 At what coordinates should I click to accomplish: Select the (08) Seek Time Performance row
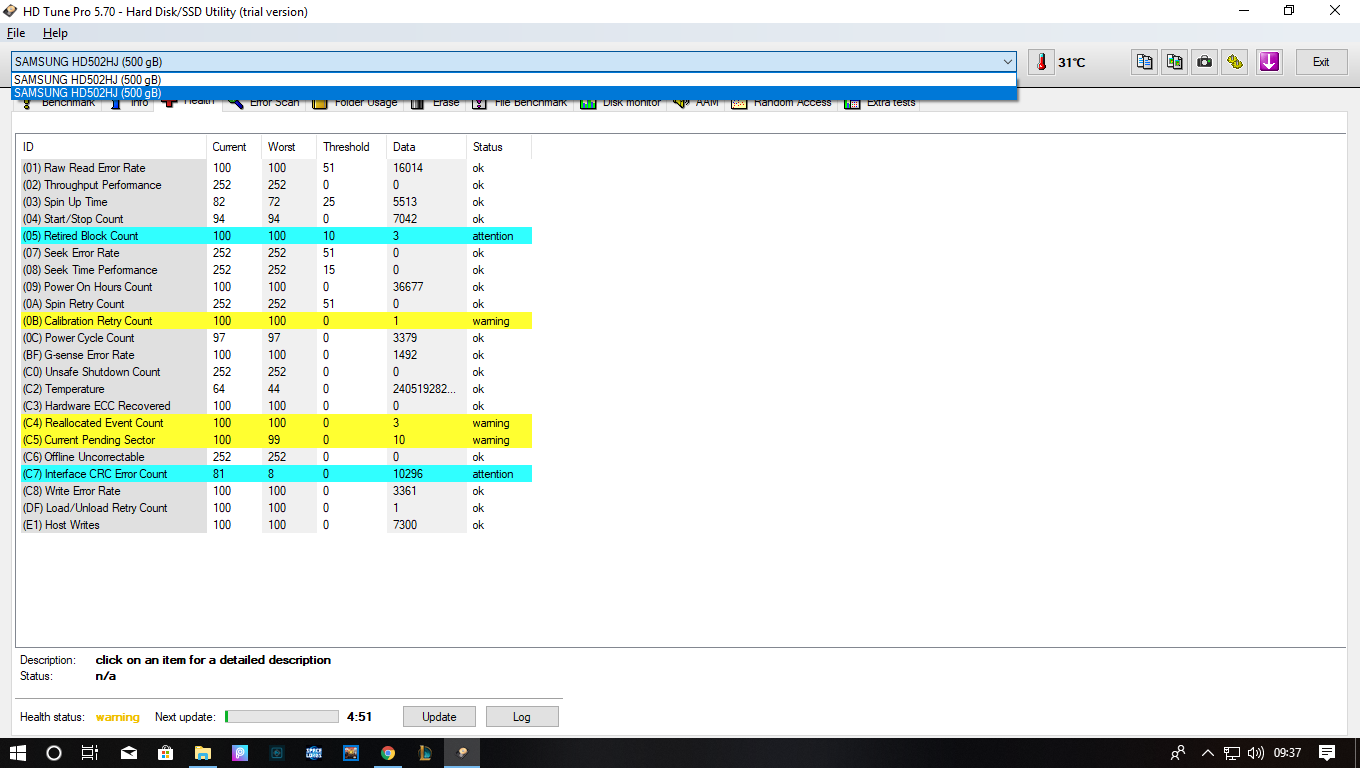tap(276, 270)
